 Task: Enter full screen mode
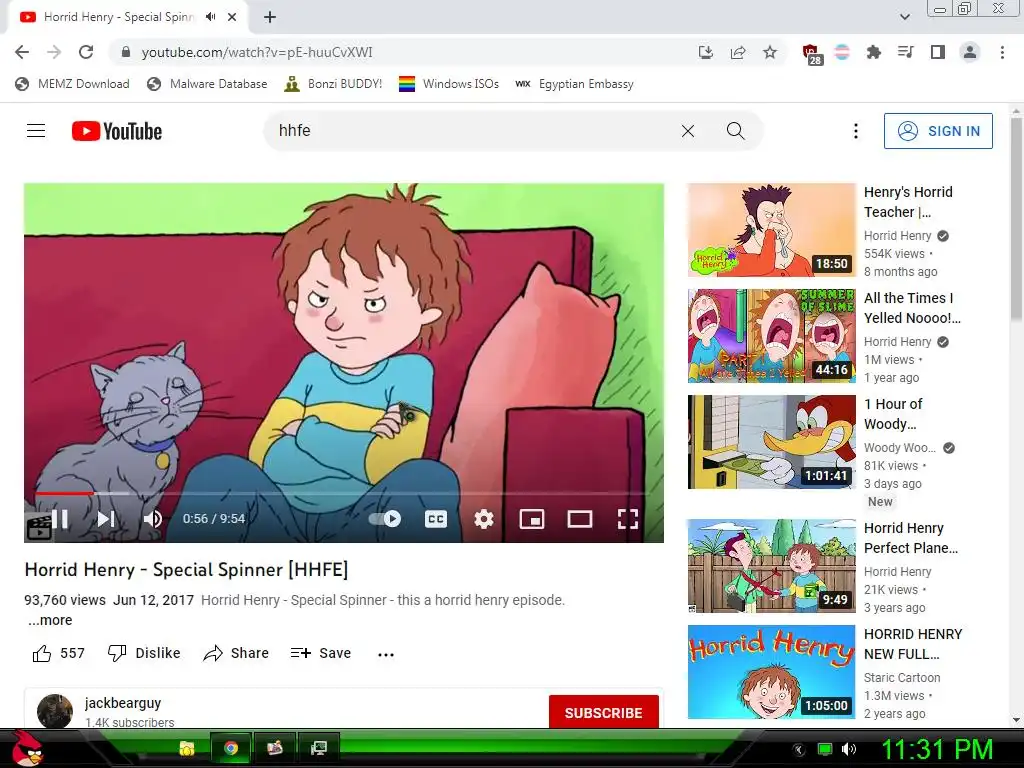pyautogui.click(x=628, y=519)
